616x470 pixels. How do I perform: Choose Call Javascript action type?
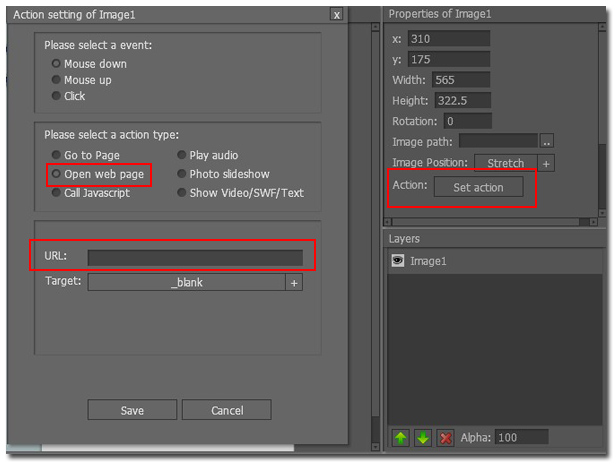(56, 193)
